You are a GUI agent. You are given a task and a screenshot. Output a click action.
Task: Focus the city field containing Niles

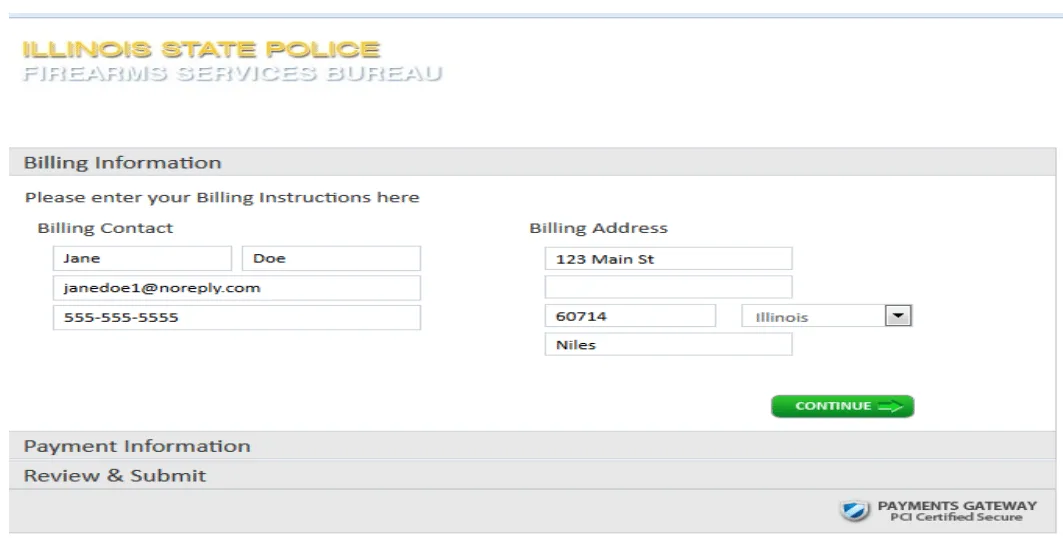668,344
